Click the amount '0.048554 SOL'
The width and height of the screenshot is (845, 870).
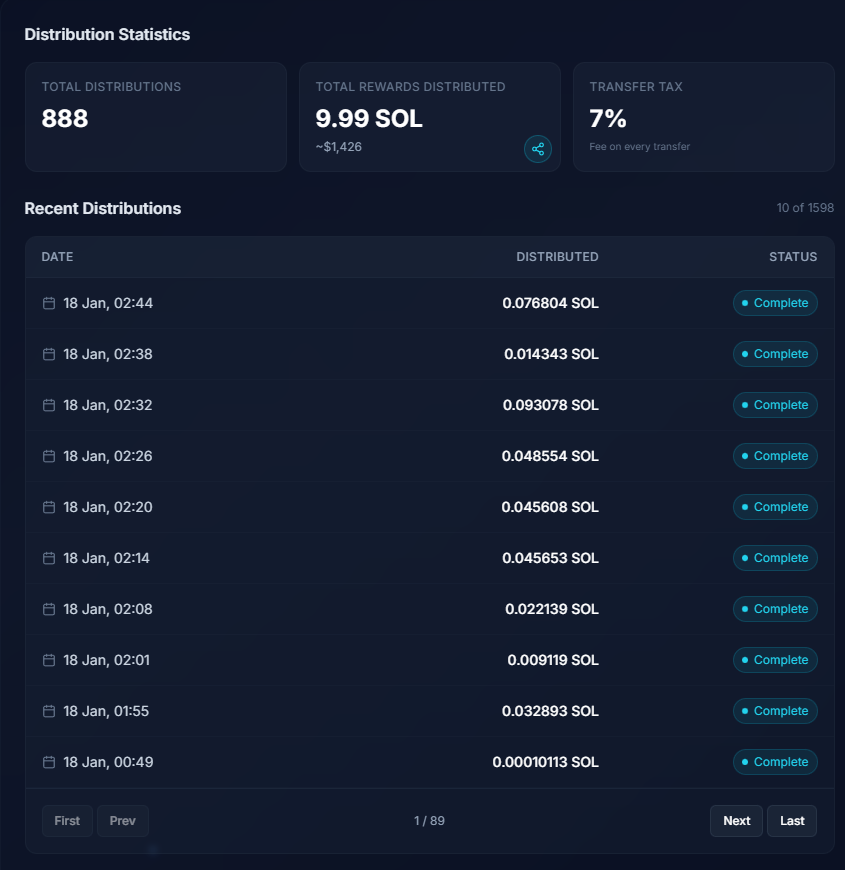[x=550, y=456]
